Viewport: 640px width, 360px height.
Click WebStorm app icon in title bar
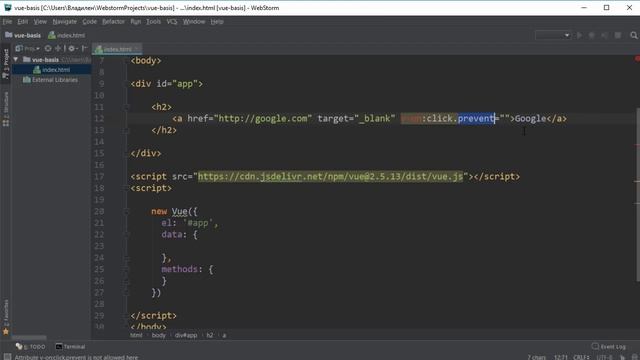click(x=7, y=7)
